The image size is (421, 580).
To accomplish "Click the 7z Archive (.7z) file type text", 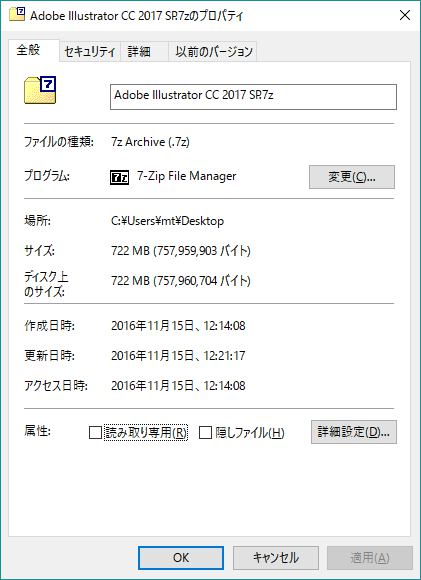I will pos(151,142).
